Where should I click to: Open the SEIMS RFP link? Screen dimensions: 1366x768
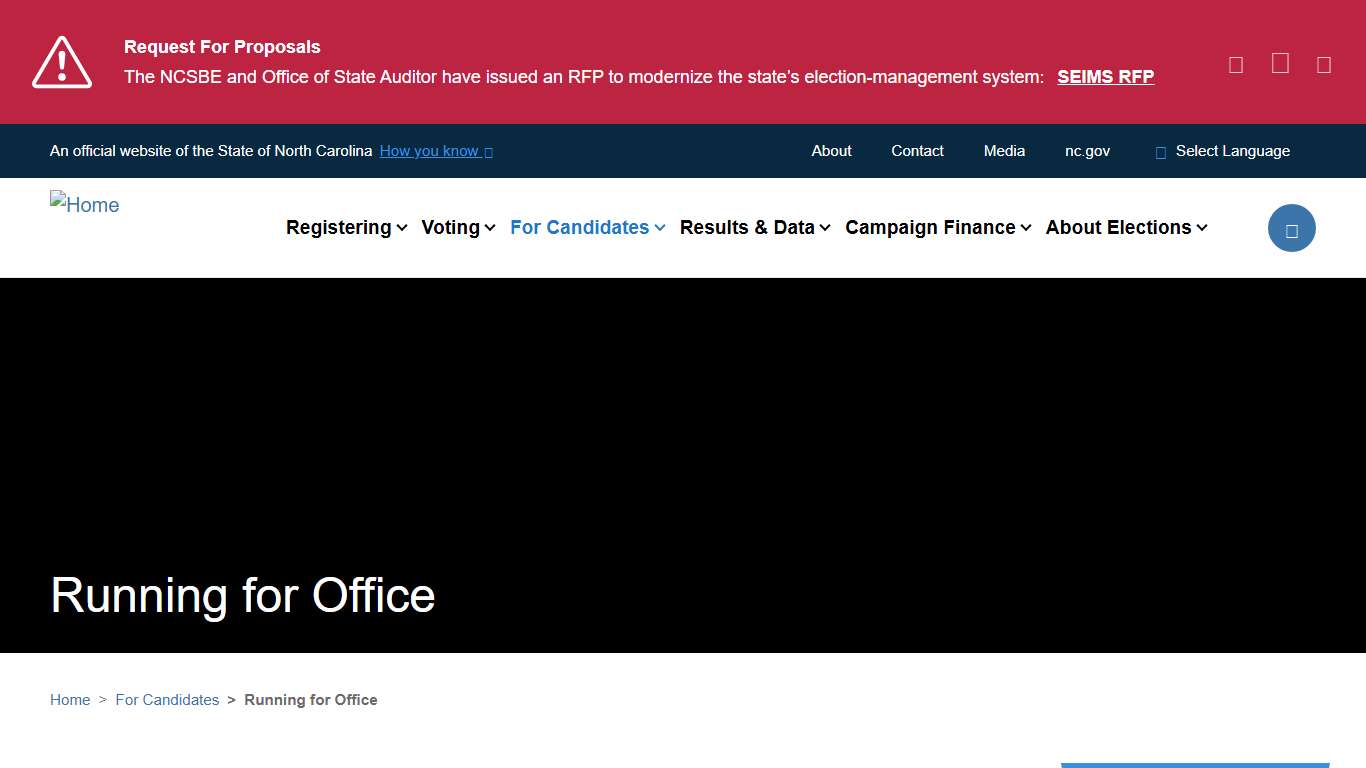click(1105, 76)
